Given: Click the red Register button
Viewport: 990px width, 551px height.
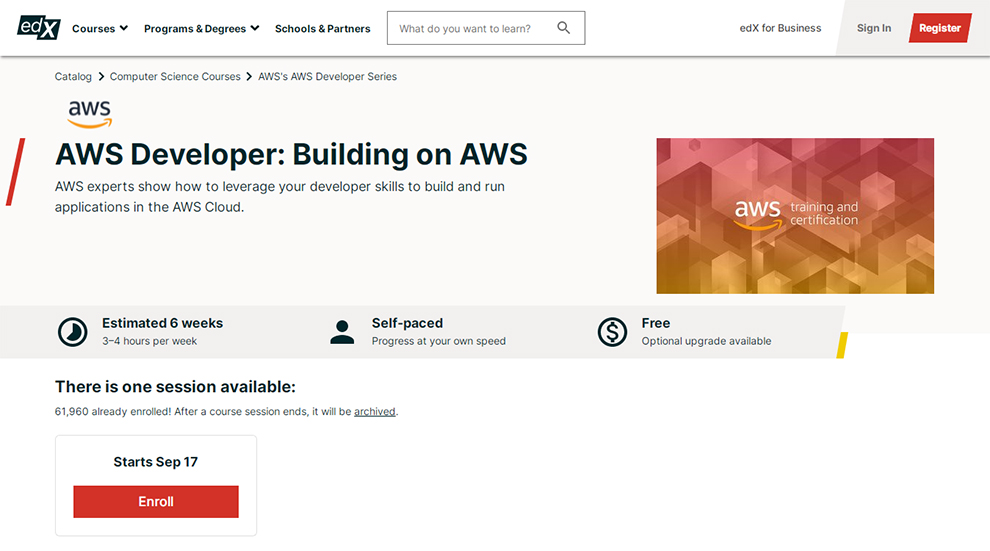Looking at the screenshot, I should [940, 28].
